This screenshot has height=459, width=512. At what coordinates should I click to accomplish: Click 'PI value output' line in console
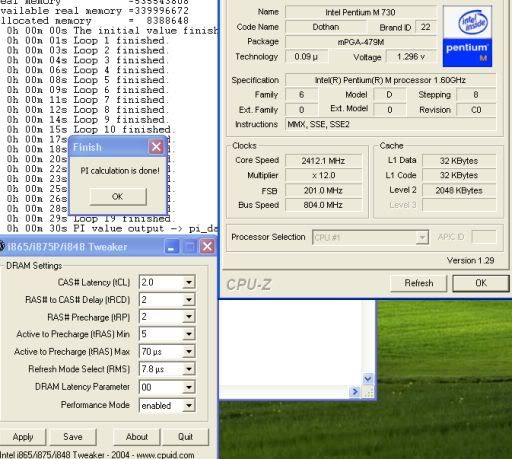[112, 228]
